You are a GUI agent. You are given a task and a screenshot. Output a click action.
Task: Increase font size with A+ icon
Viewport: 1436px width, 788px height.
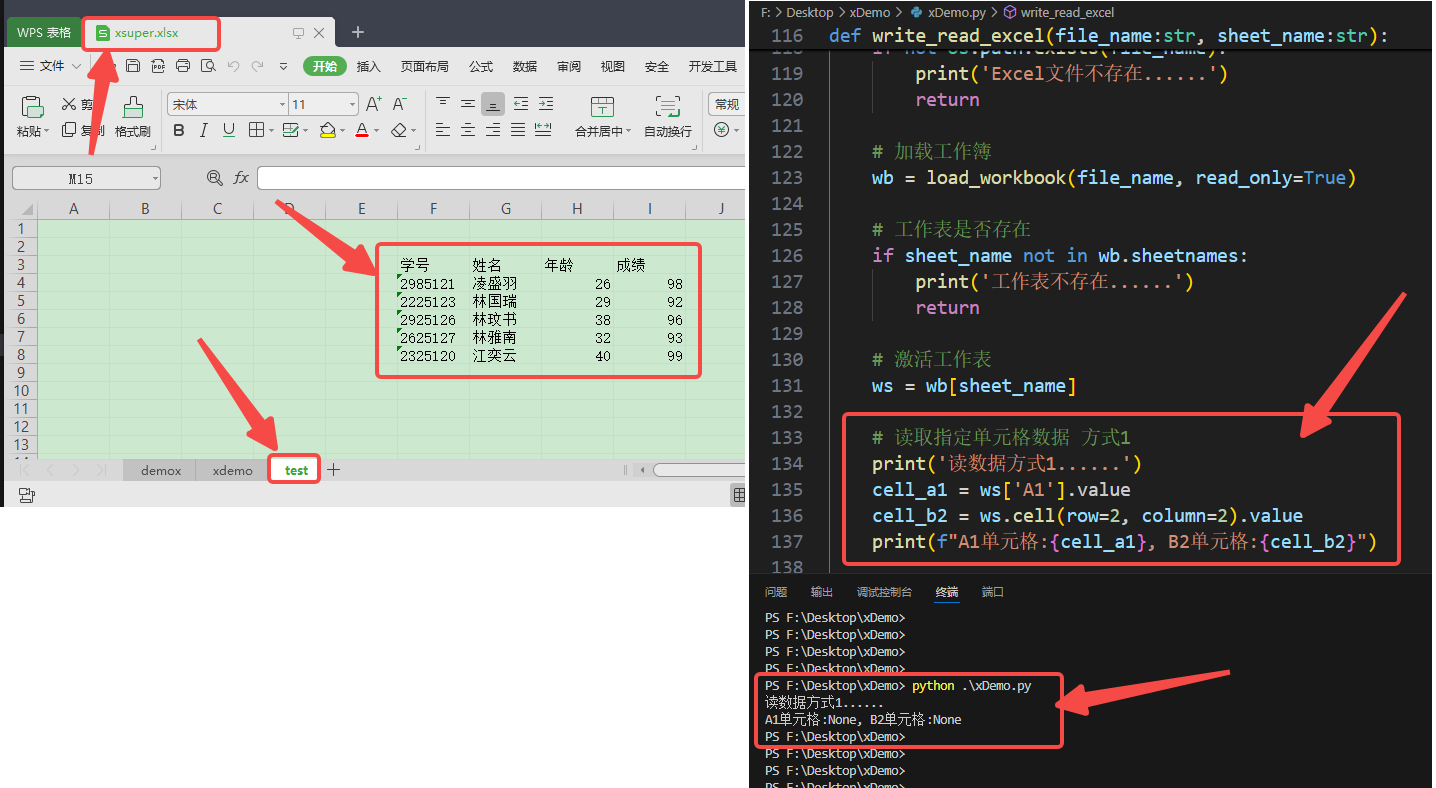pyautogui.click(x=374, y=104)
